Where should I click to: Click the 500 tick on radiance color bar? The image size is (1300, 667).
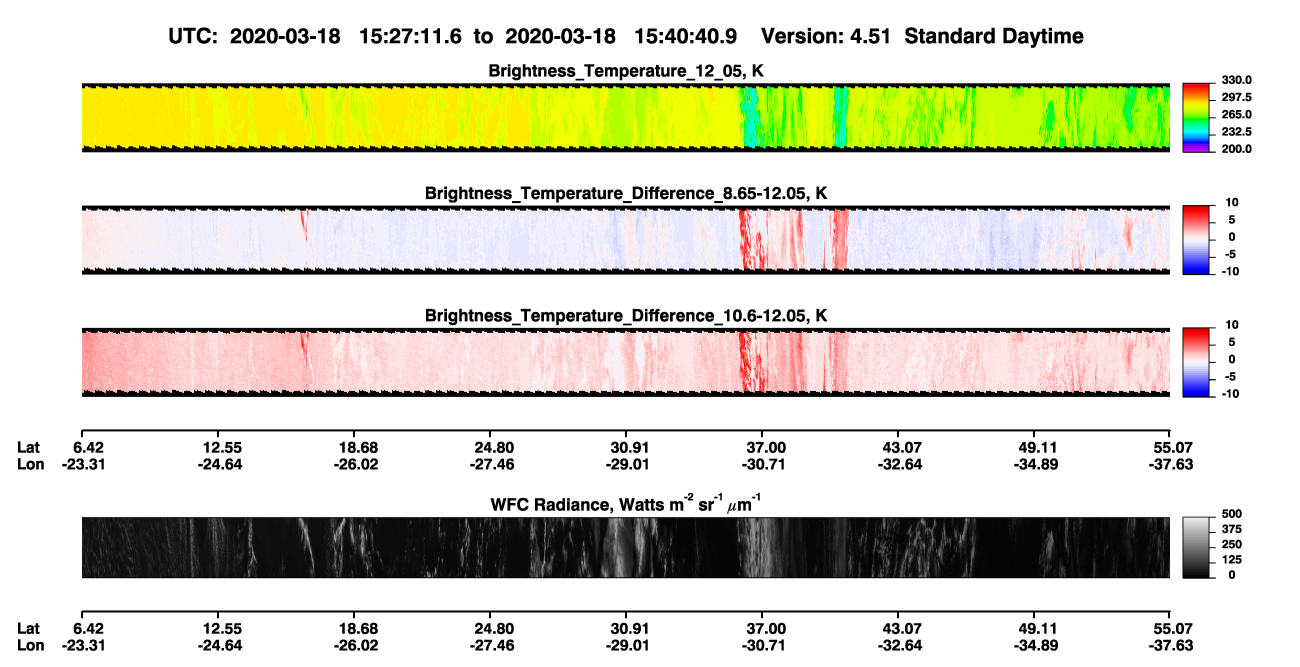pos(1232,514)
